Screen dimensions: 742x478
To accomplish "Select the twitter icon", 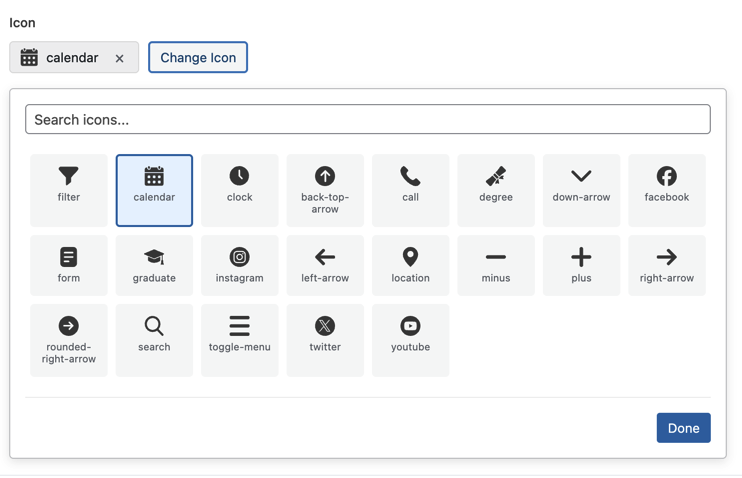I will [x=325, y=340].
